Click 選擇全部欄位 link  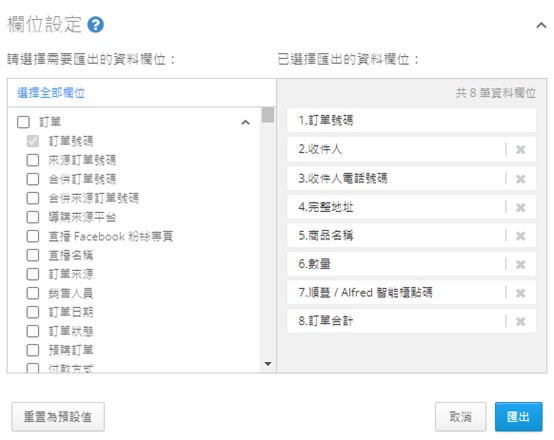coord(51,93)
